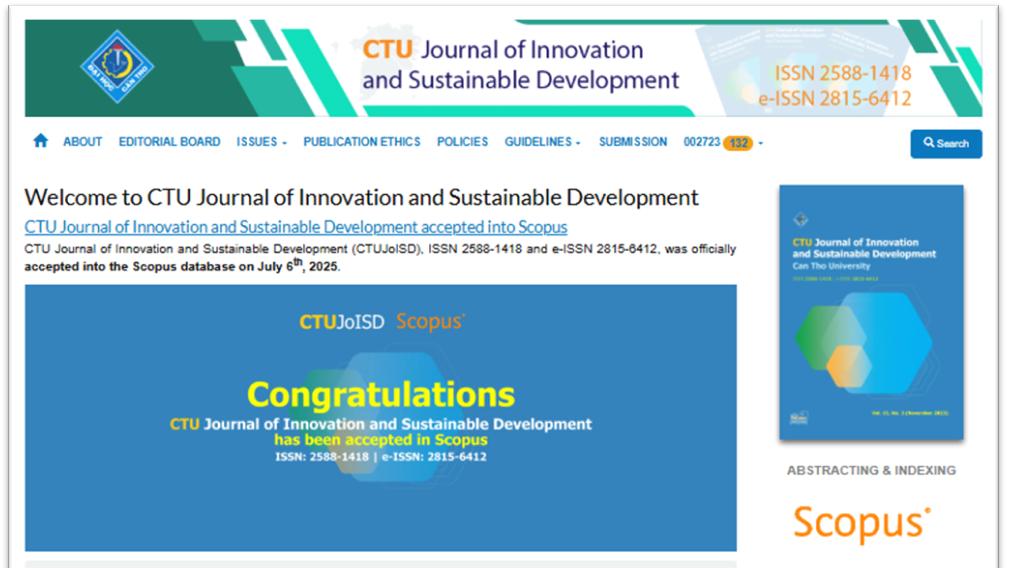Open the ABOUT page
The width and height of the screenshot is (1009, 568).
click(x=82, y=142)
